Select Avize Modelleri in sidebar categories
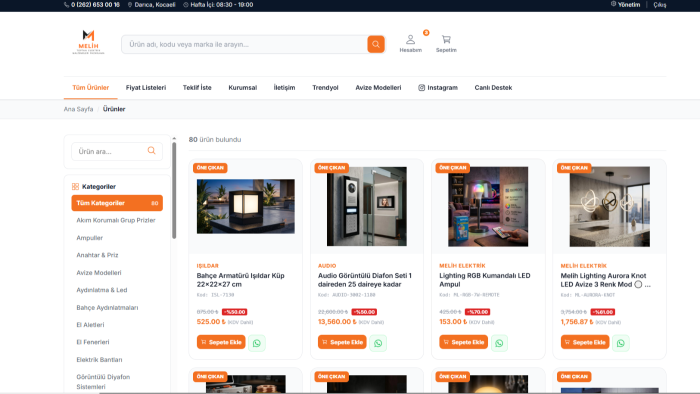 point(99,273)
